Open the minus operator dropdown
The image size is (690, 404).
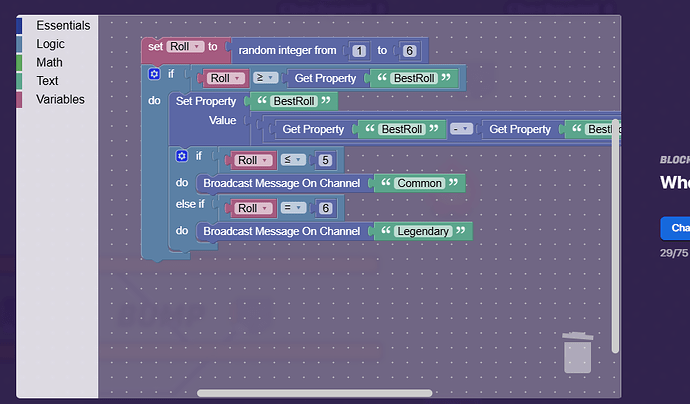(x=461, y=129)
